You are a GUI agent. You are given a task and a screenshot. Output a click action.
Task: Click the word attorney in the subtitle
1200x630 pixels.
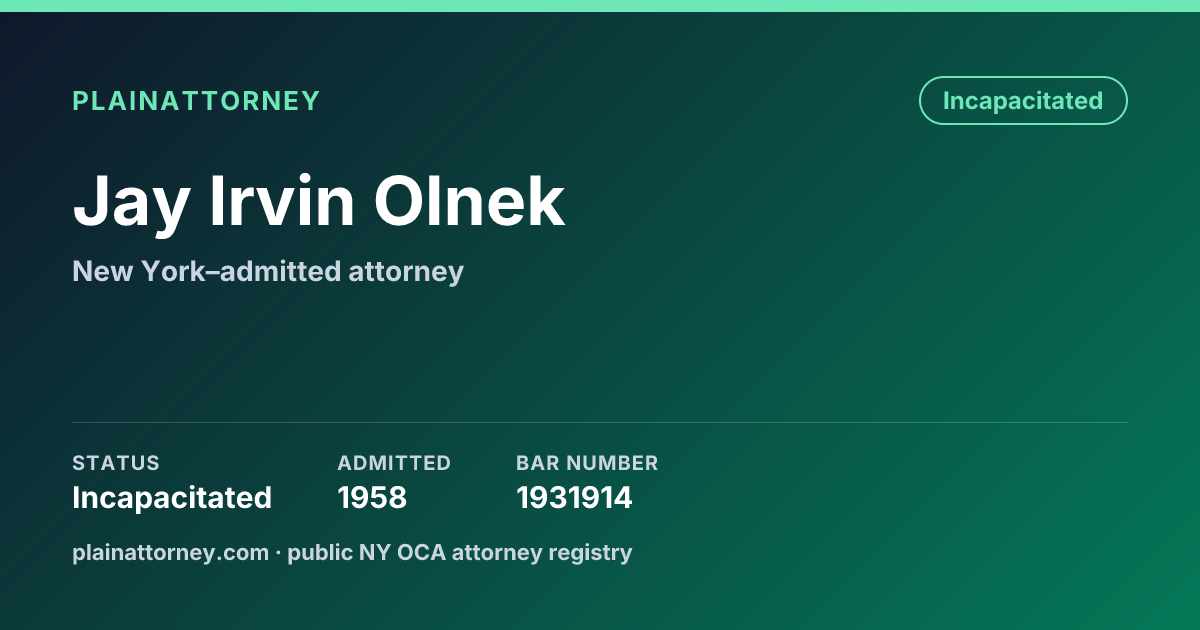(x=406, y=273)
